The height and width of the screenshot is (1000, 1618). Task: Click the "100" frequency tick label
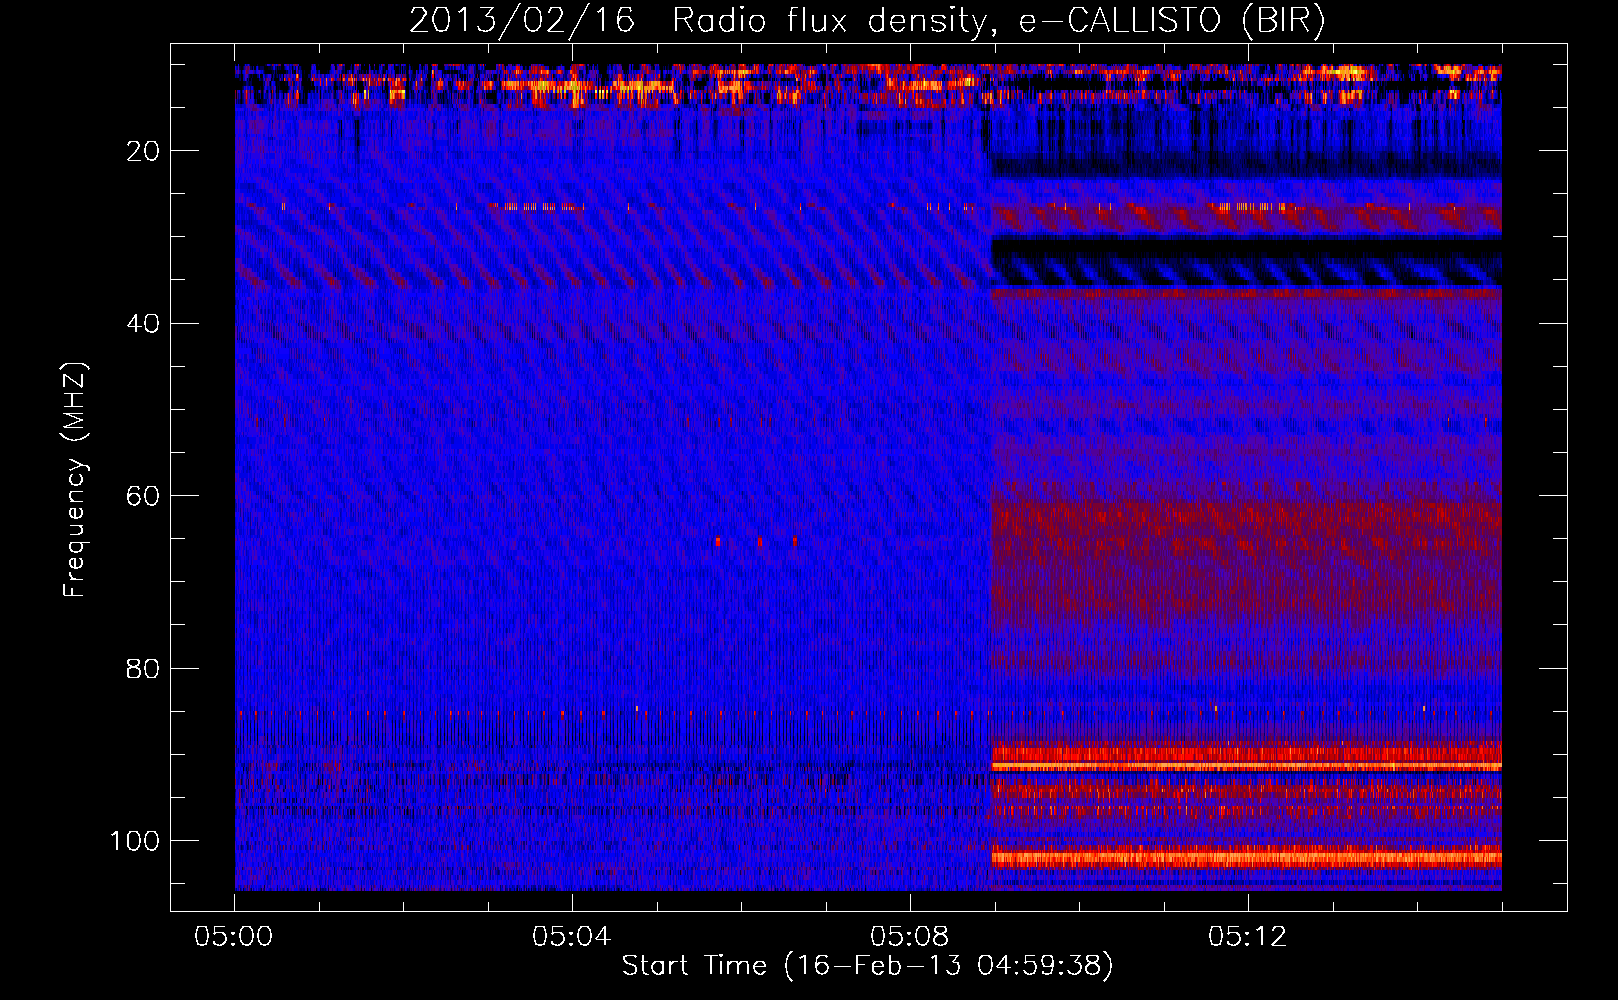pos(135,841)
